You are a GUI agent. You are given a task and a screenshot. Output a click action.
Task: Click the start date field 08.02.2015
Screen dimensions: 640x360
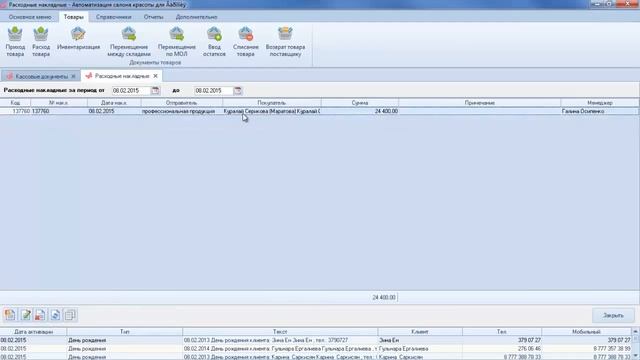tap(131, 91)
